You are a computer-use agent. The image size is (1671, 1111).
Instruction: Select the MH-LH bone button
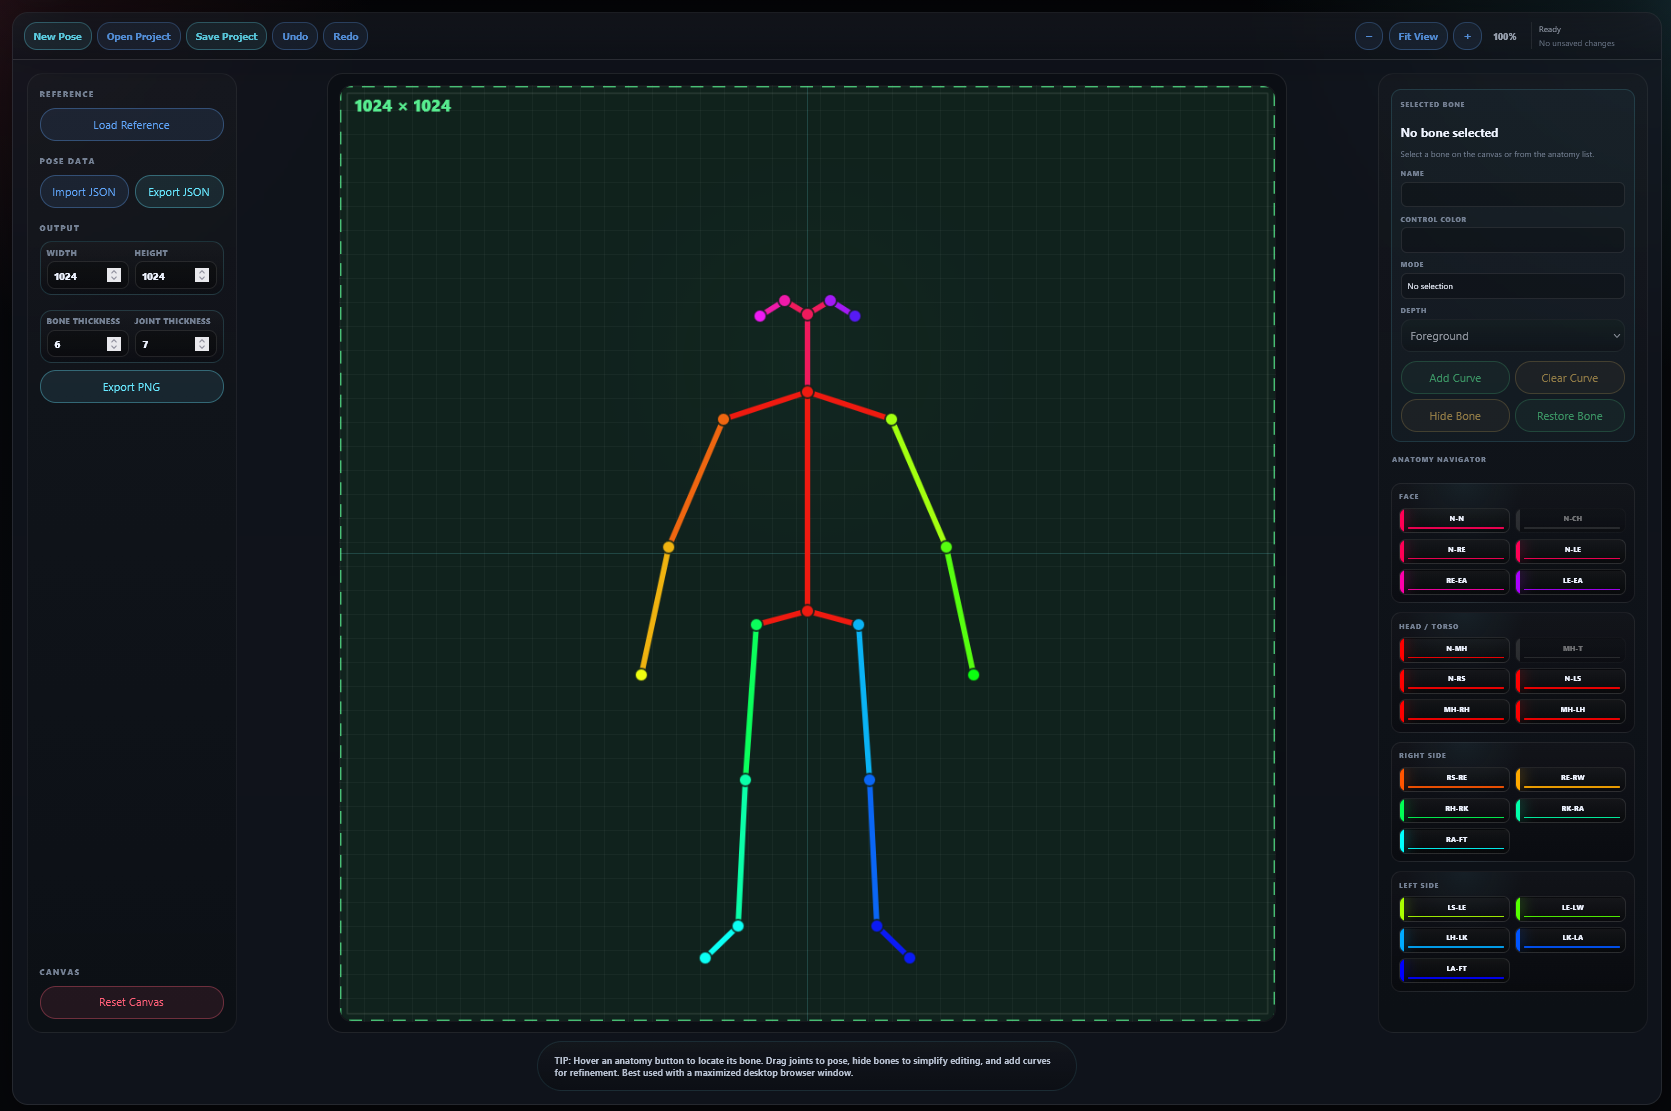(x=1571, y=711)
